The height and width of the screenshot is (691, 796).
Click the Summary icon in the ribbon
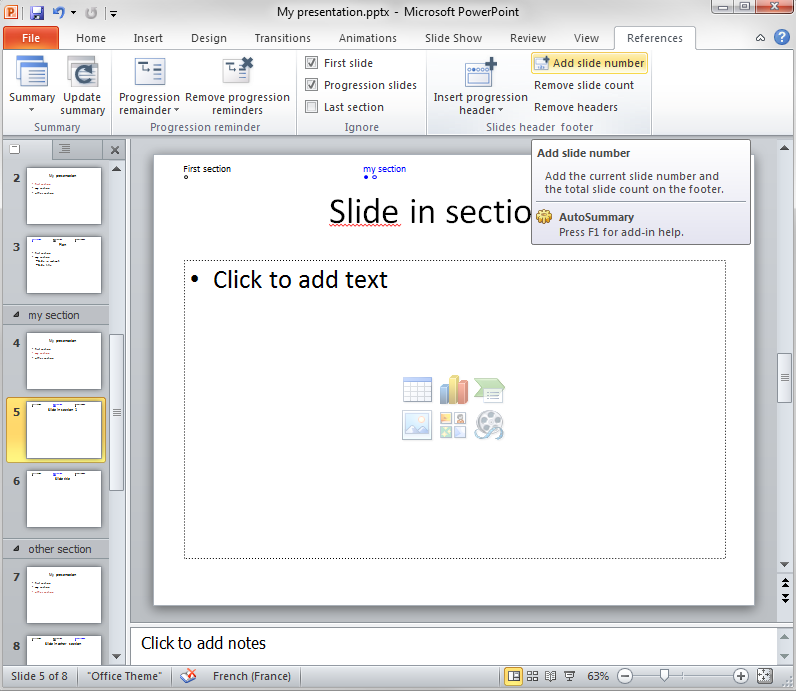click(x=32, y=72)
